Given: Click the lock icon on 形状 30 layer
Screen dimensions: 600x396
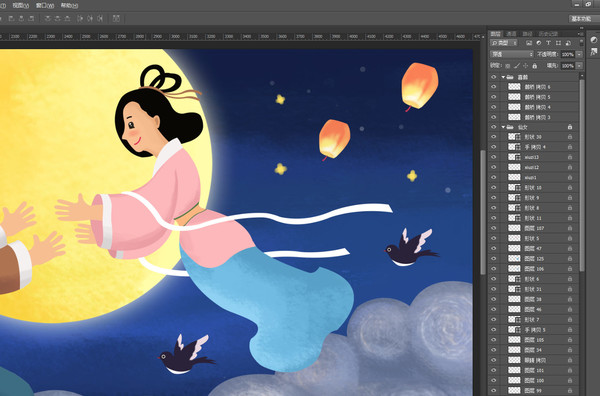Looking at the screenshot, I should 570,137.
